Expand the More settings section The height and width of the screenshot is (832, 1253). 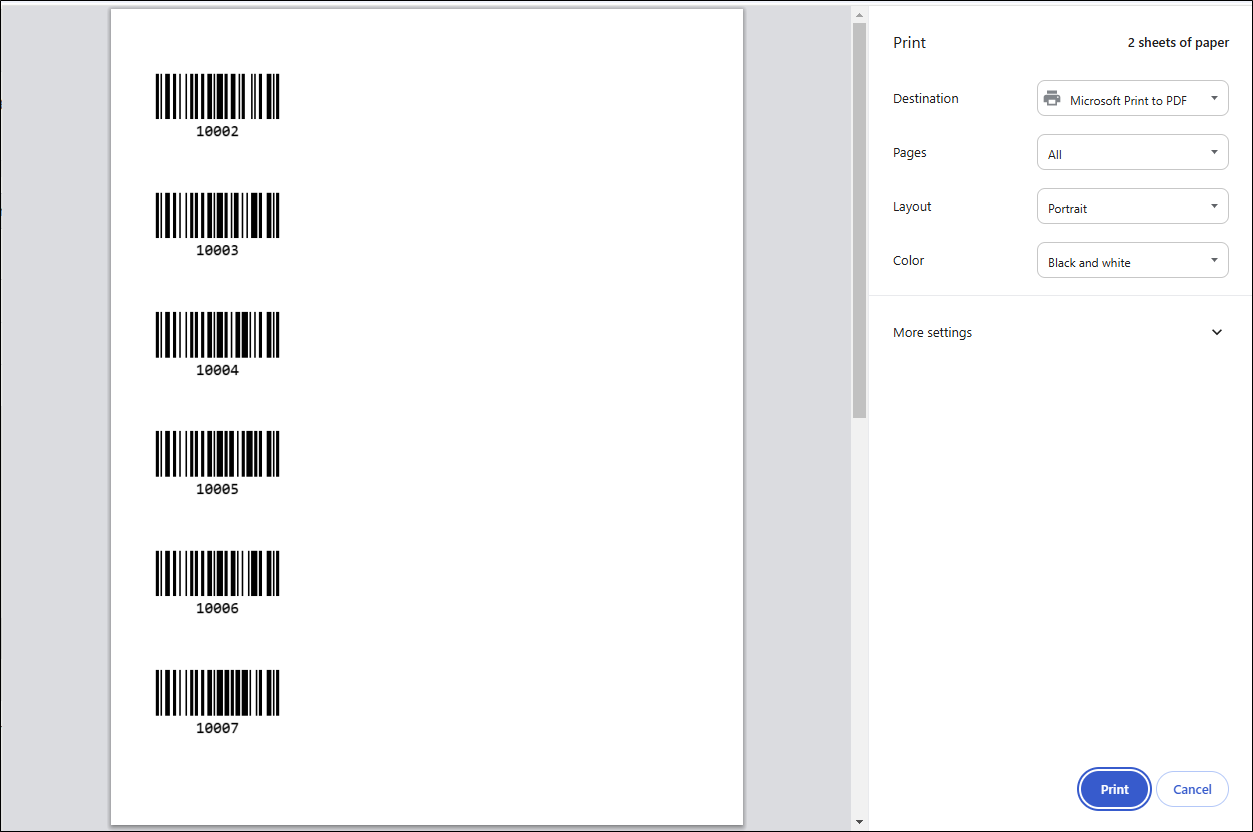pyautogui.click(x=1058, y=332)
